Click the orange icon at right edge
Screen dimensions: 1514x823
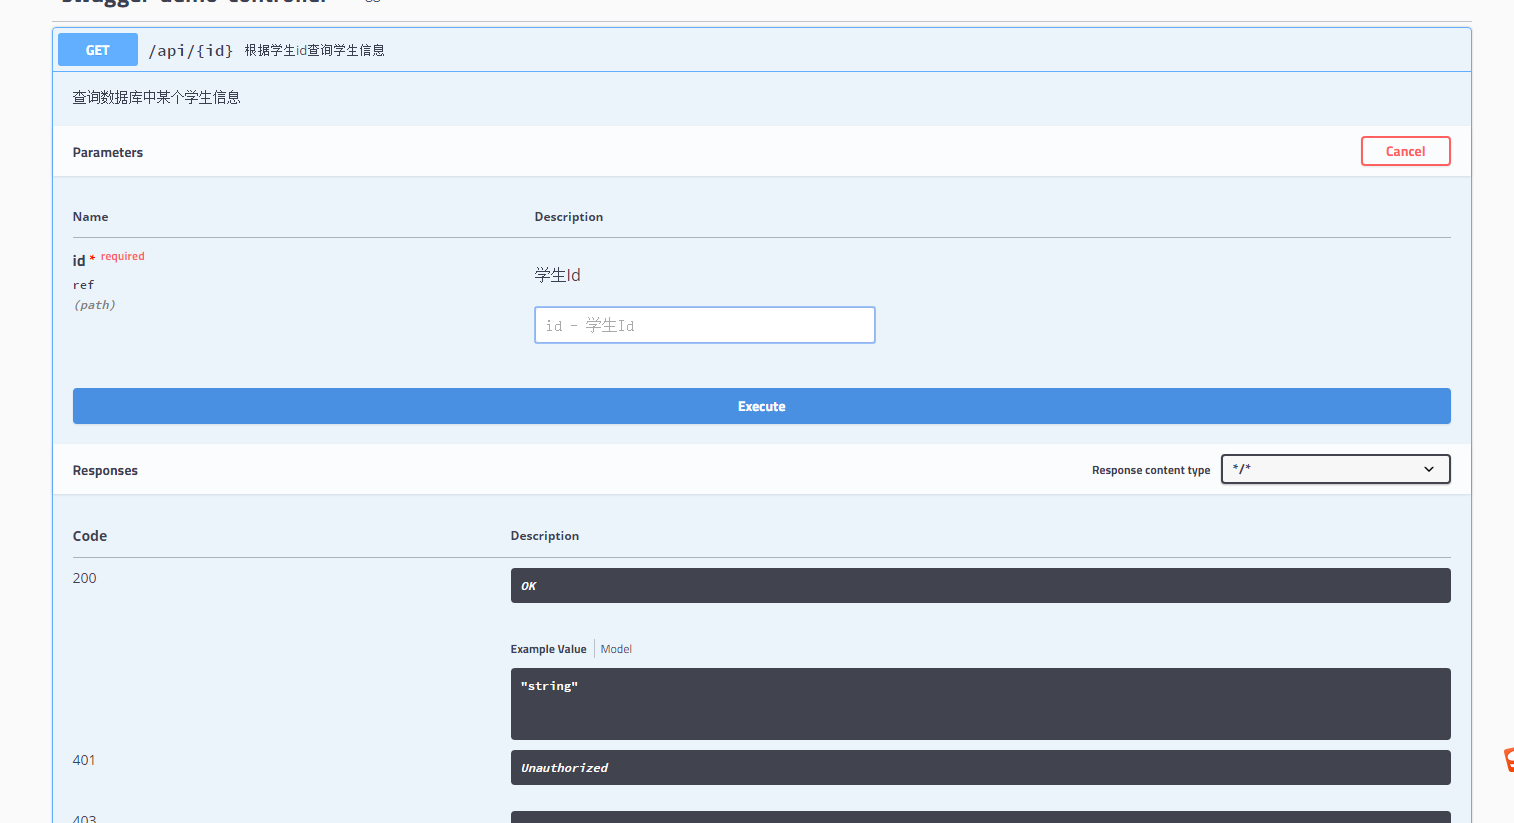pyautogui.click(x=1508, y=760)
